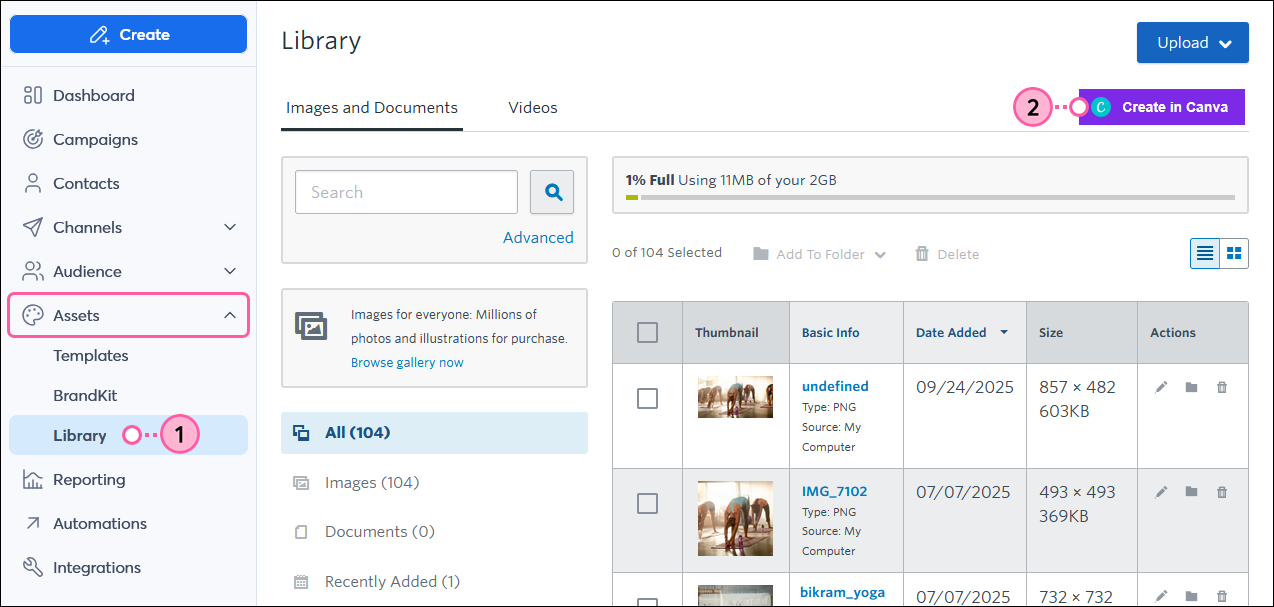The height and width of the screenshot is (607, 1274).
Task: Click into the Search input field
Action: pyautogui.click(x=406, y=192)
